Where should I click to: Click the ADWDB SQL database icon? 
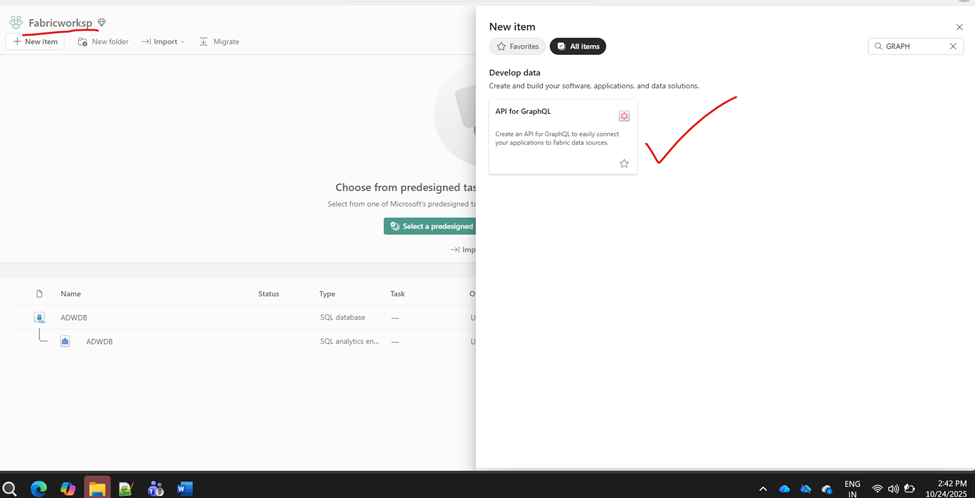(40, 317)
